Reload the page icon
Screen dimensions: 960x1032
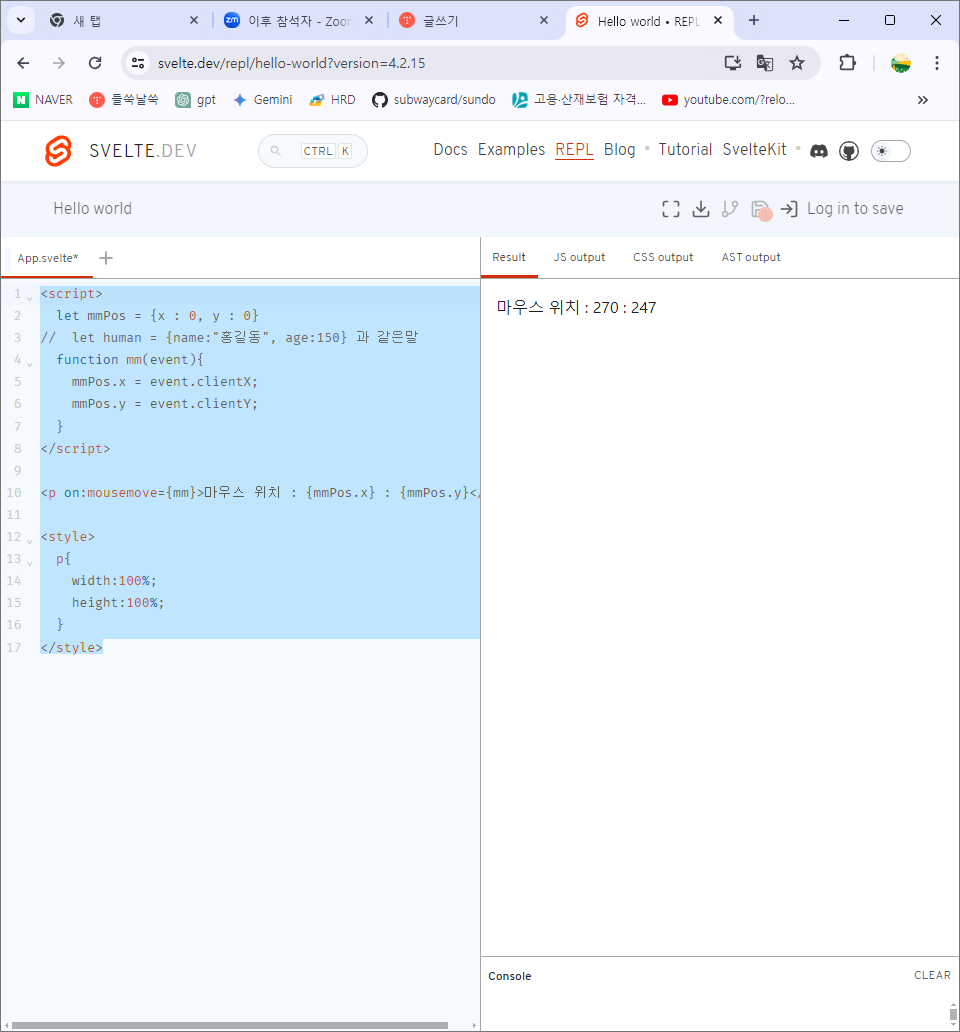click(x=95, y=63)
